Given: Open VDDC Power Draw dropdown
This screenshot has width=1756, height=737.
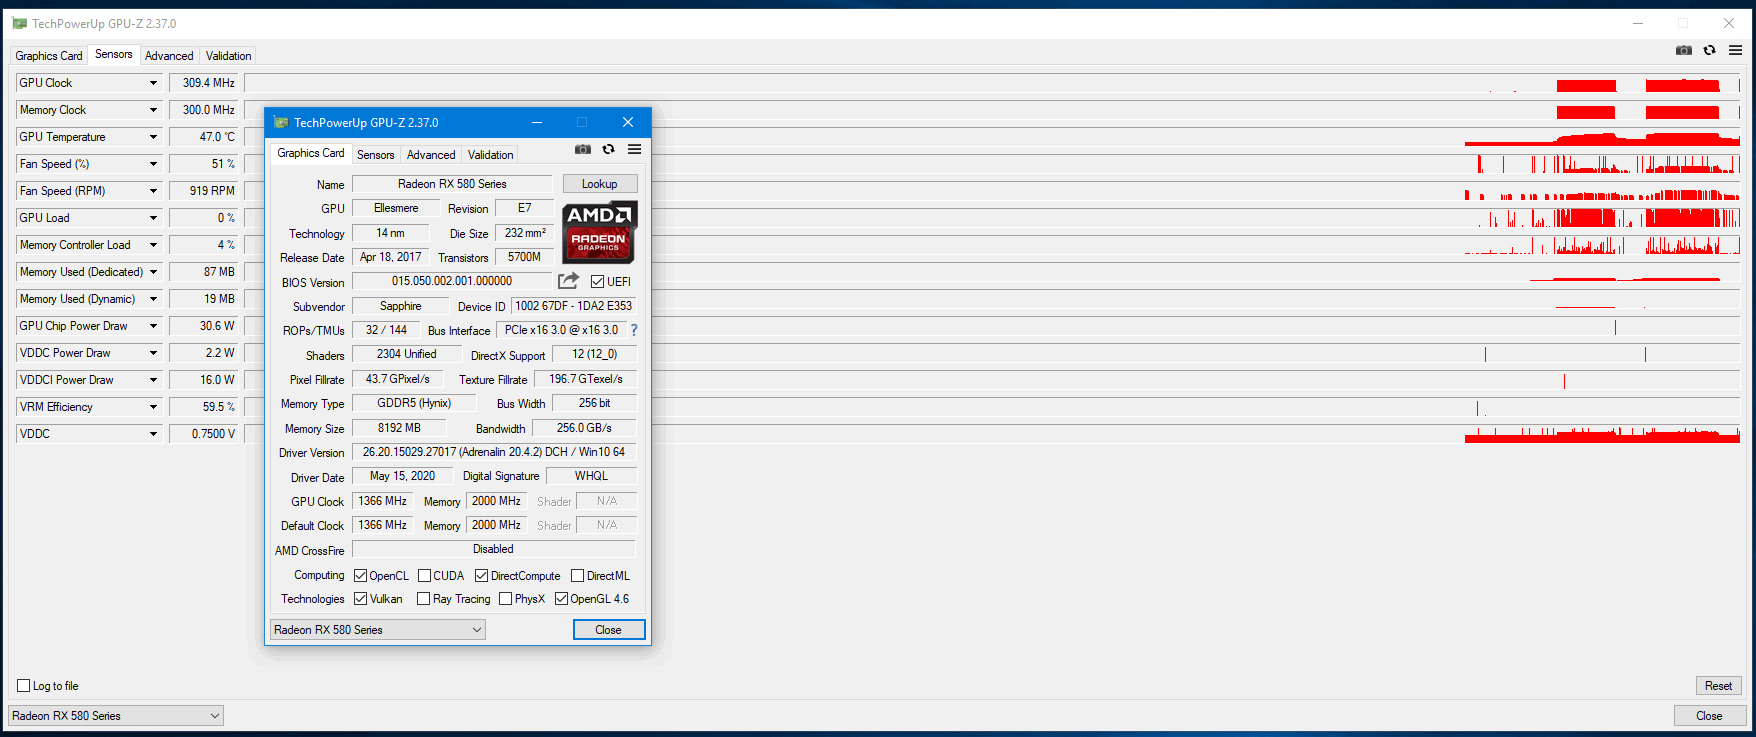Looking at the screenshot, I should tap(153, 353).
